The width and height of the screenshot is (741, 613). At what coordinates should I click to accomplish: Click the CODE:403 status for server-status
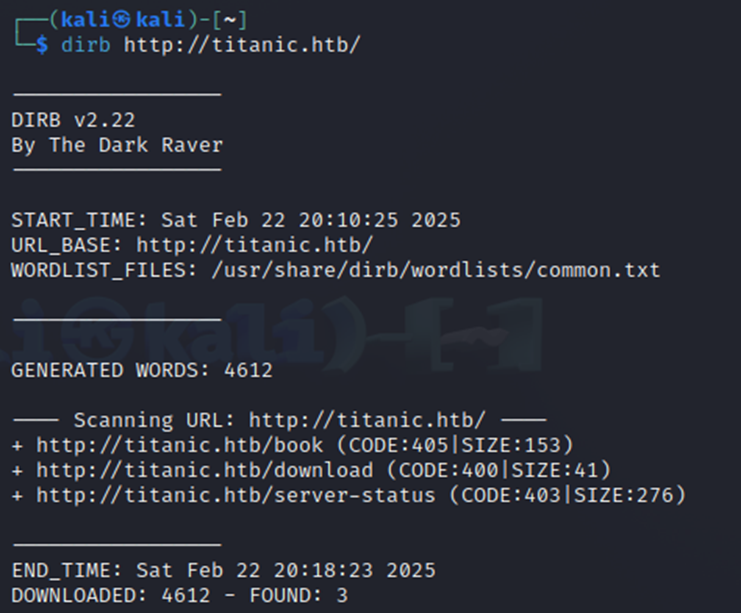[x=511, y=495]
